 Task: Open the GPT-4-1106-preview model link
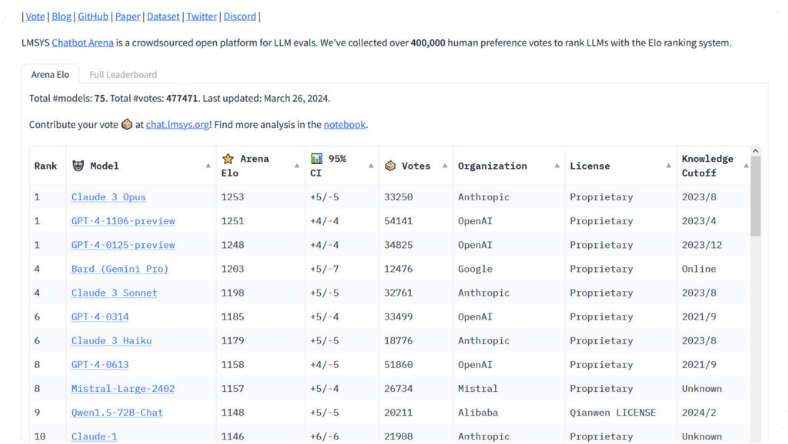point(123,221)
